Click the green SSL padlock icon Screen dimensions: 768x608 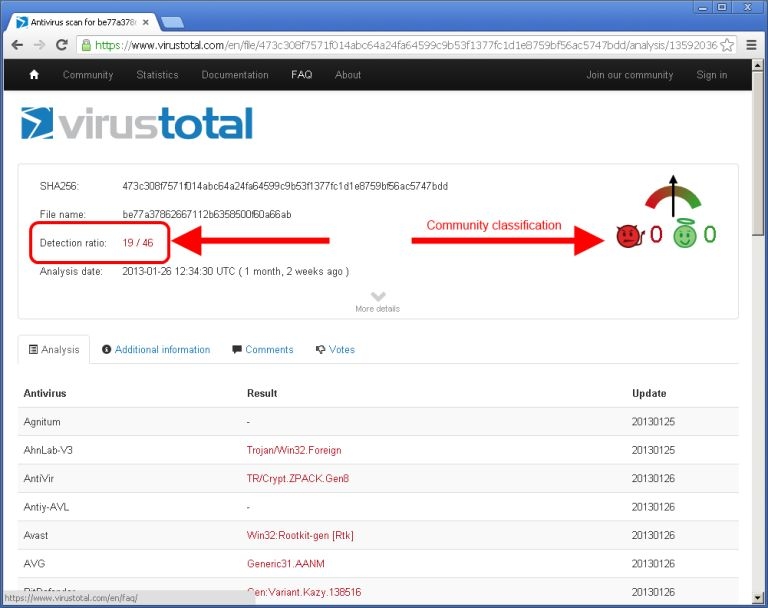(x=86, y=45)
